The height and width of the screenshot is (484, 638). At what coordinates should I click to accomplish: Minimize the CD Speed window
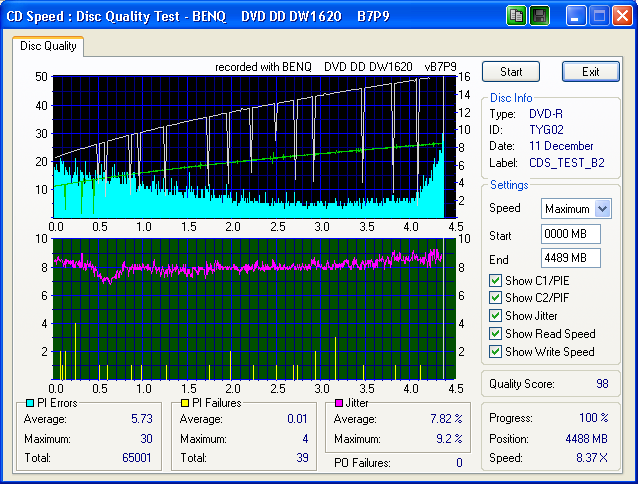[576, 16]
